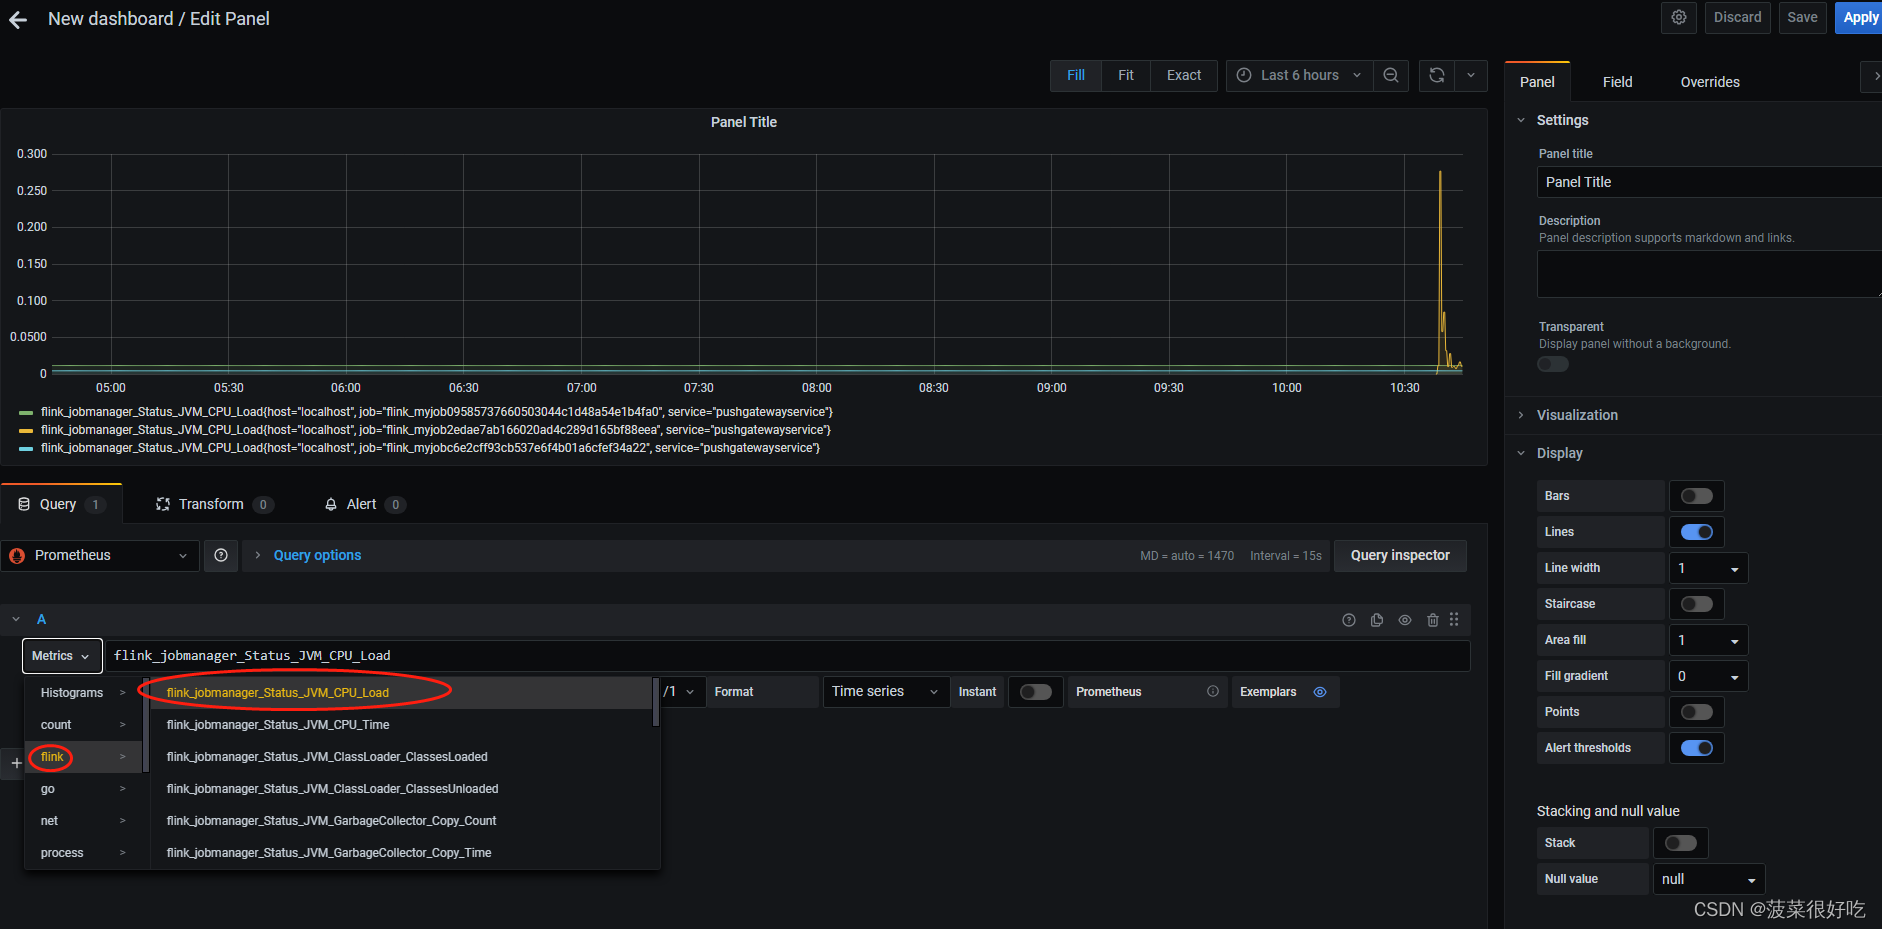Screen dimensions: 1882x929
Task: Show query A help icon
Action: tap(1349, 620)
